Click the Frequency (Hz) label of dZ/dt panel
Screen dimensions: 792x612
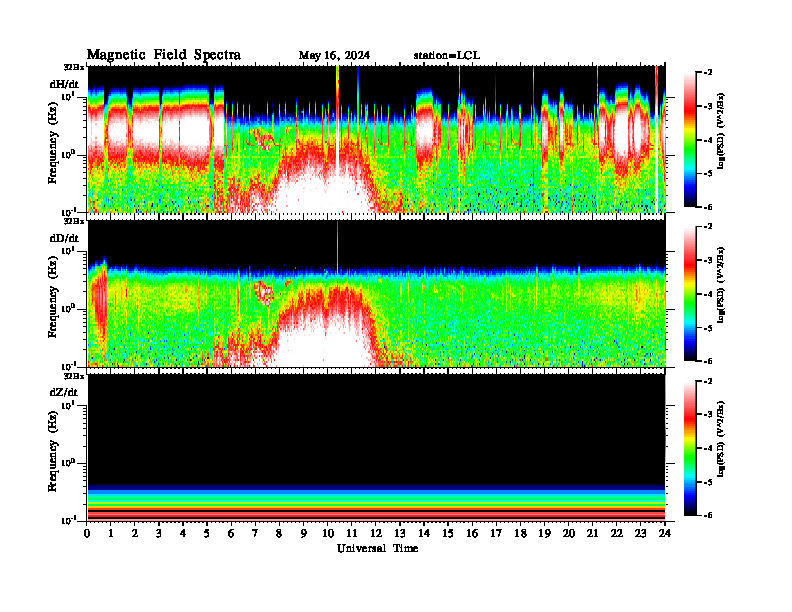tap(53, 453)
